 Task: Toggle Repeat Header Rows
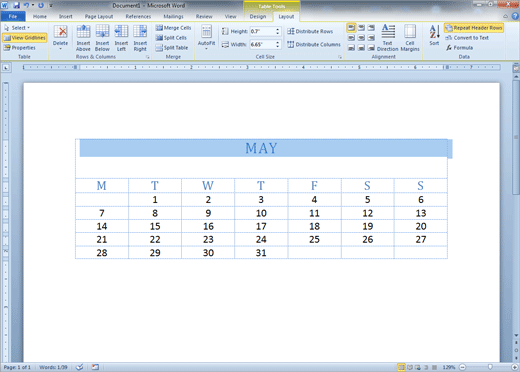[x=474, y=28]
